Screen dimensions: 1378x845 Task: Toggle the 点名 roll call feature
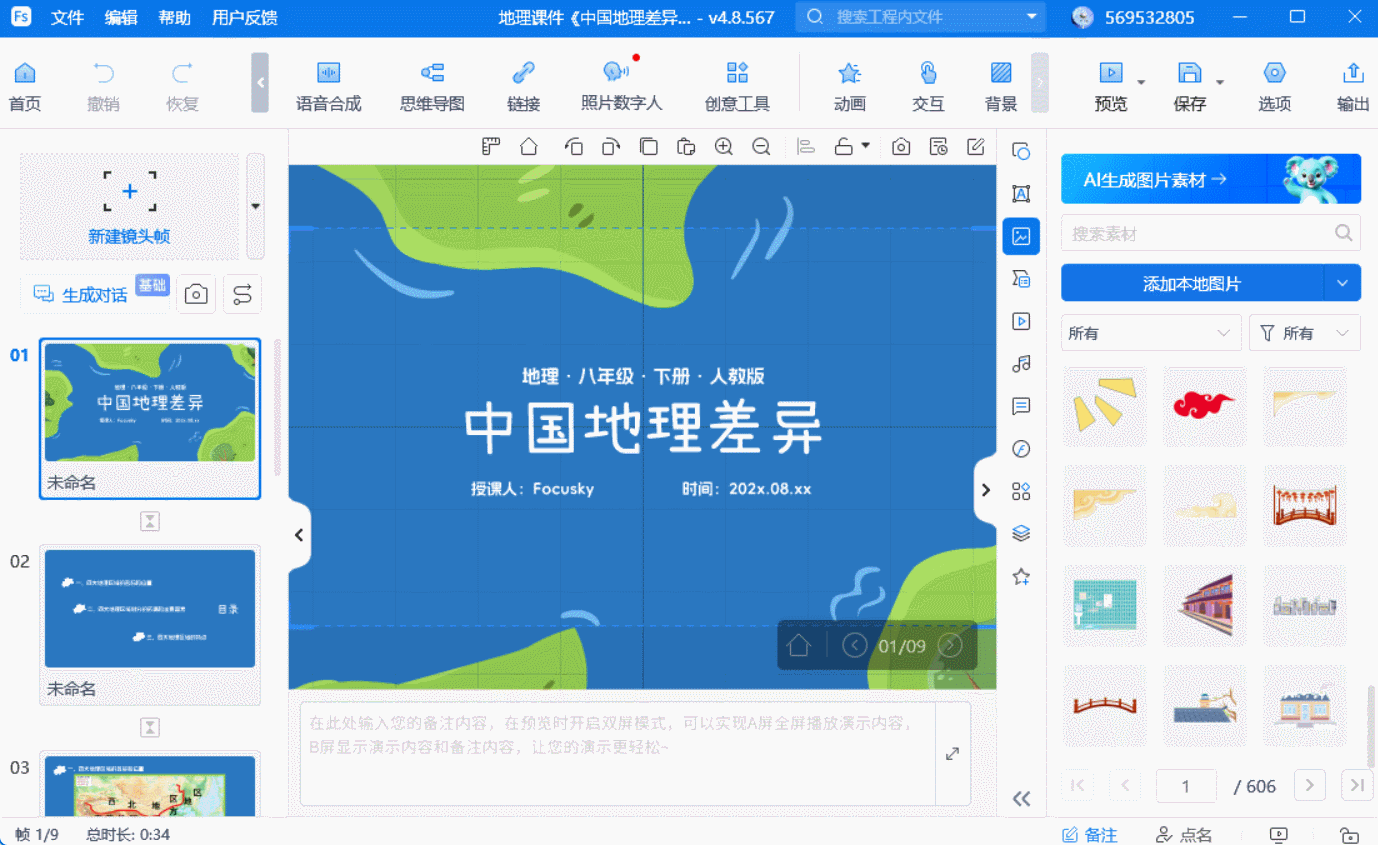point(1184,834)
